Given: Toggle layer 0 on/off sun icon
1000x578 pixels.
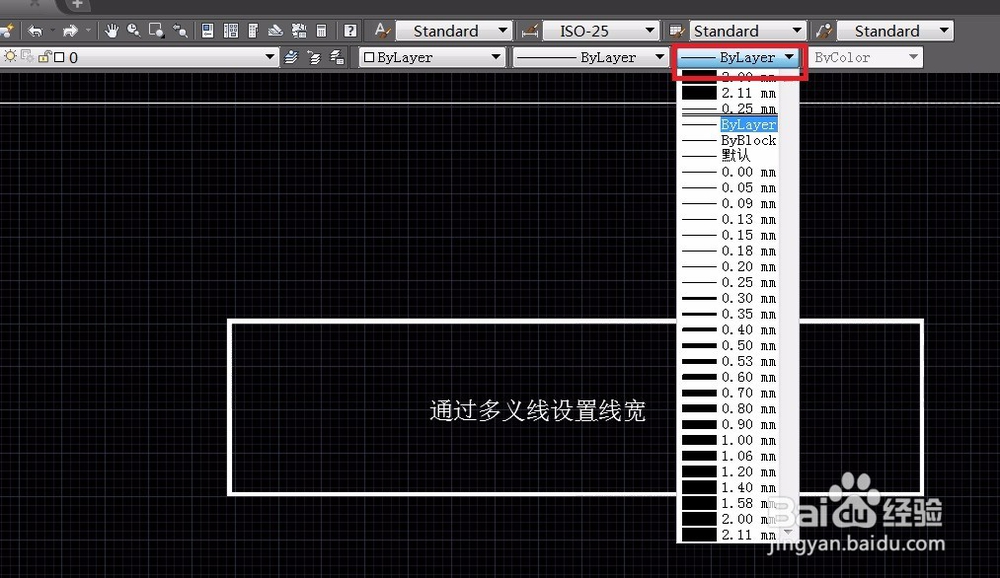Looking at the screenshot, I should click(10, 57).
